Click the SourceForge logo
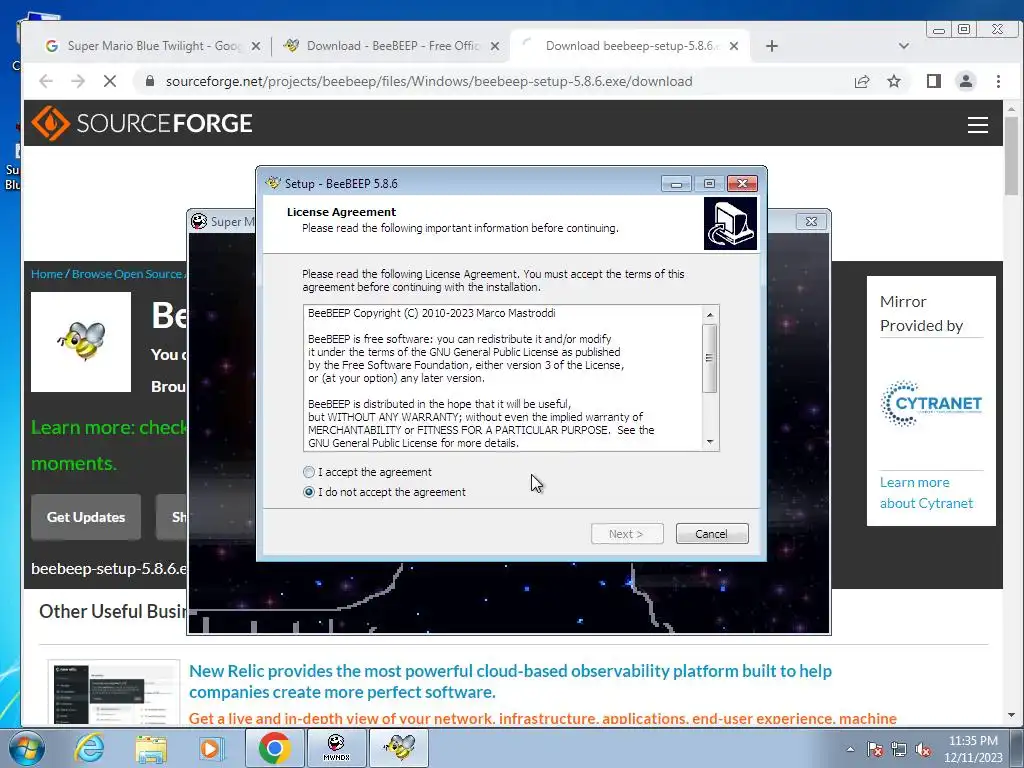Viewport: 1024px width, 768px height. 142,123
